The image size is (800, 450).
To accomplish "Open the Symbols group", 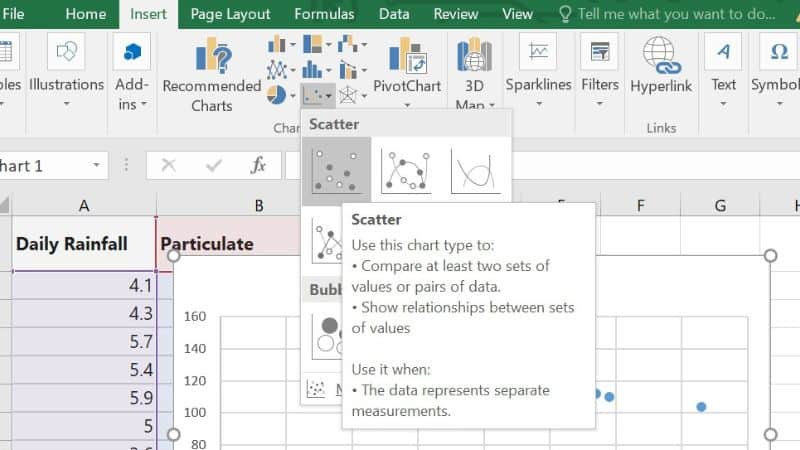I will point(776,69).
